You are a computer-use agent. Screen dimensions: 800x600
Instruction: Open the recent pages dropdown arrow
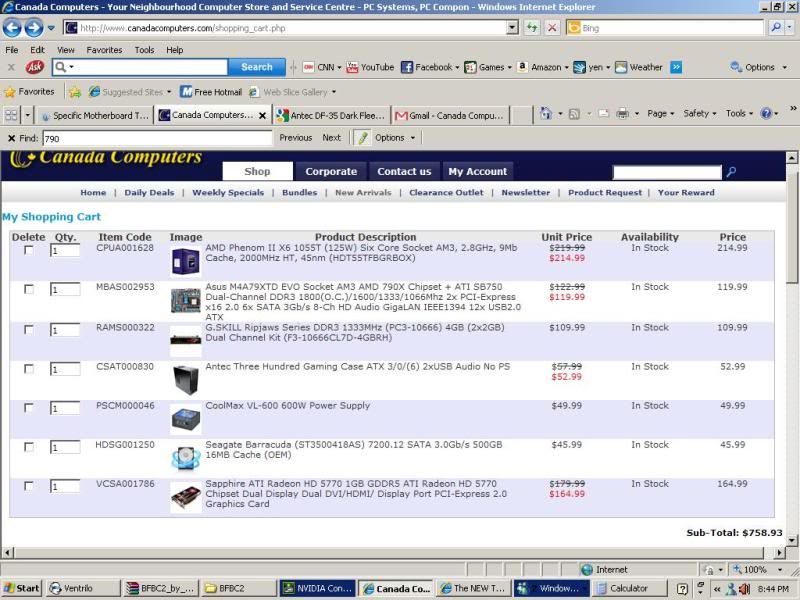(51, 28)
